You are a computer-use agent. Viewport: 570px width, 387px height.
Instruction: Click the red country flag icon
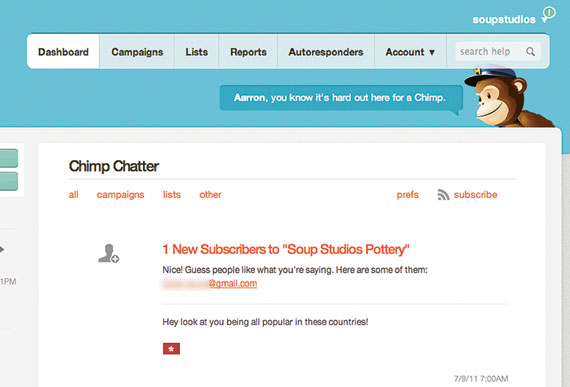(x=171, y=349)
